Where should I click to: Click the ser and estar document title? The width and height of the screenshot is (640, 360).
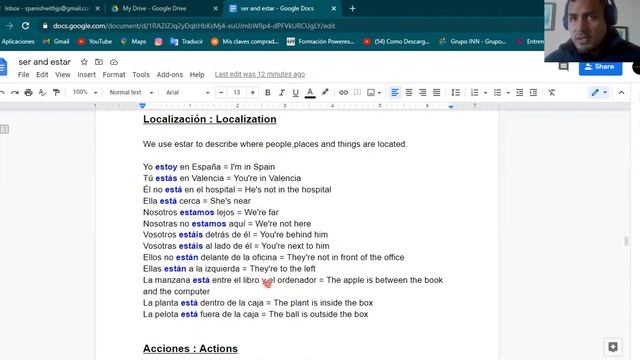tap(44, 62)
